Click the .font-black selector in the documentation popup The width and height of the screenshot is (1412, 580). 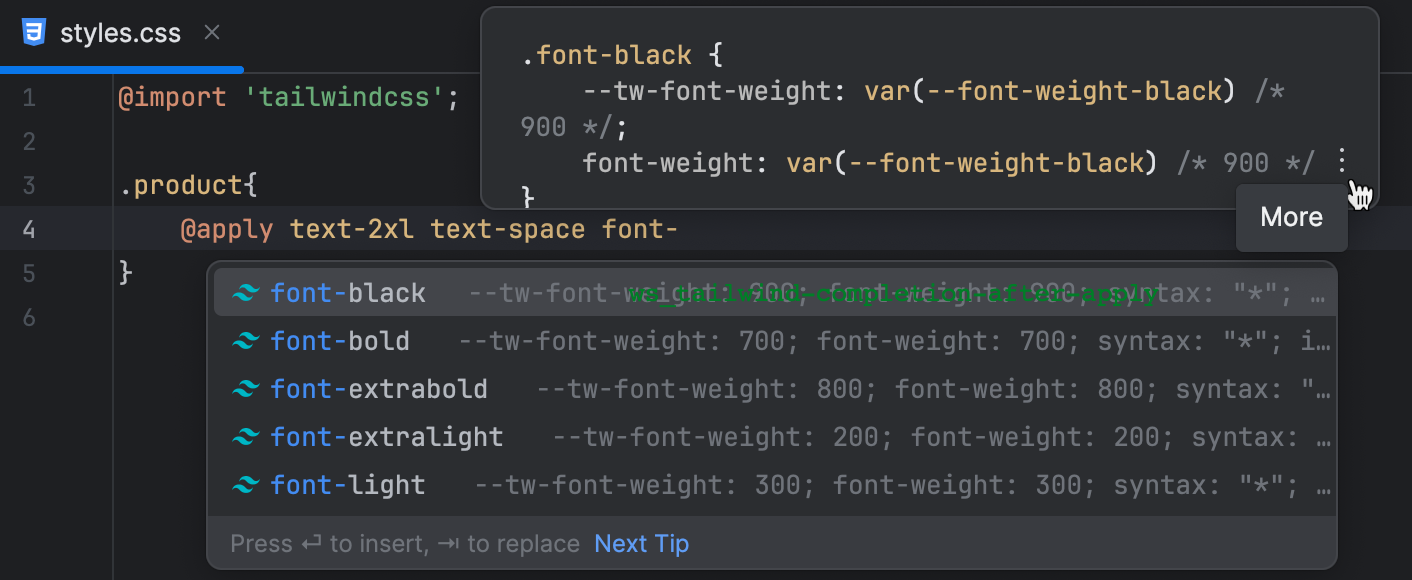pos(607,55)
